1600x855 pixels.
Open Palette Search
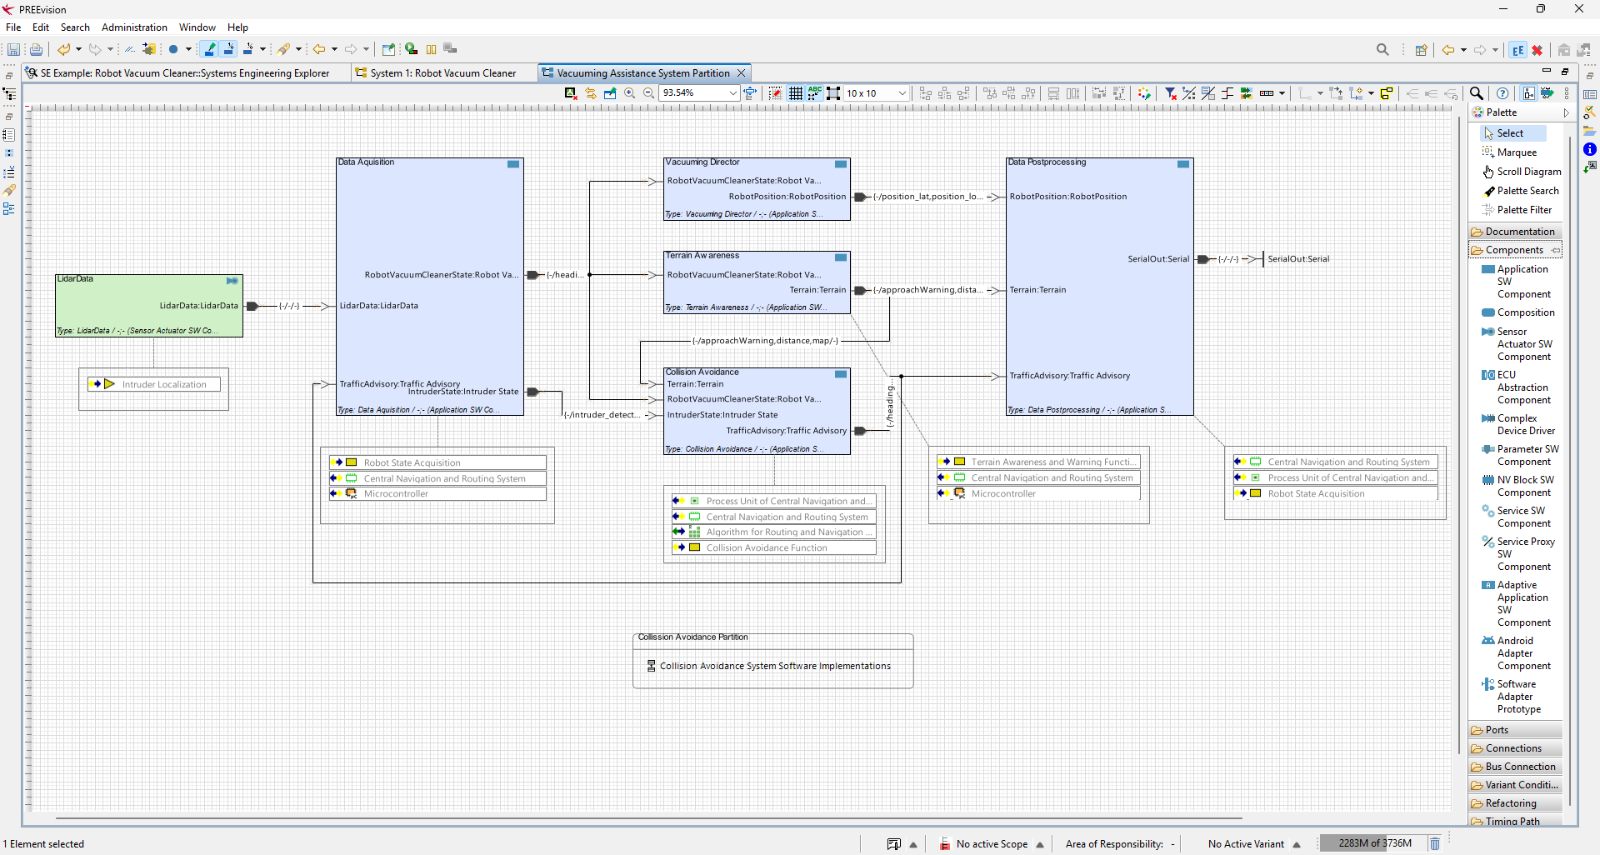[x=1521, y=190]
